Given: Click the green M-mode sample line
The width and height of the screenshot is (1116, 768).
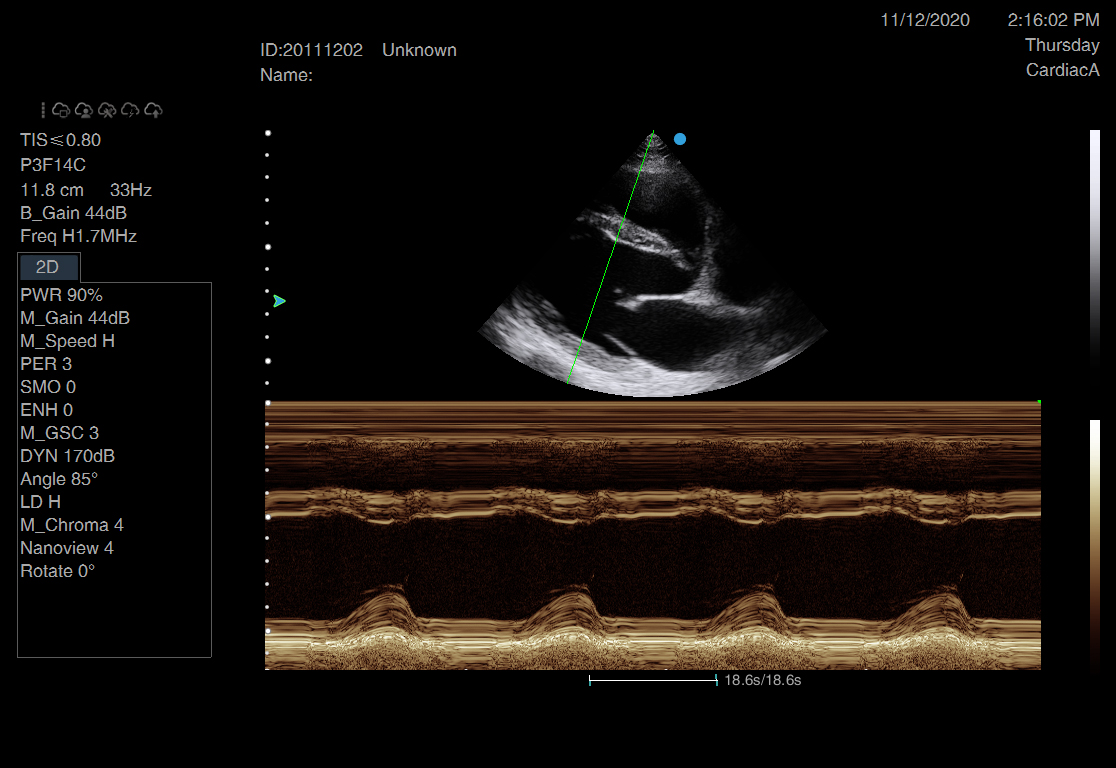Looking at the screenshot, I should (611, 257).
